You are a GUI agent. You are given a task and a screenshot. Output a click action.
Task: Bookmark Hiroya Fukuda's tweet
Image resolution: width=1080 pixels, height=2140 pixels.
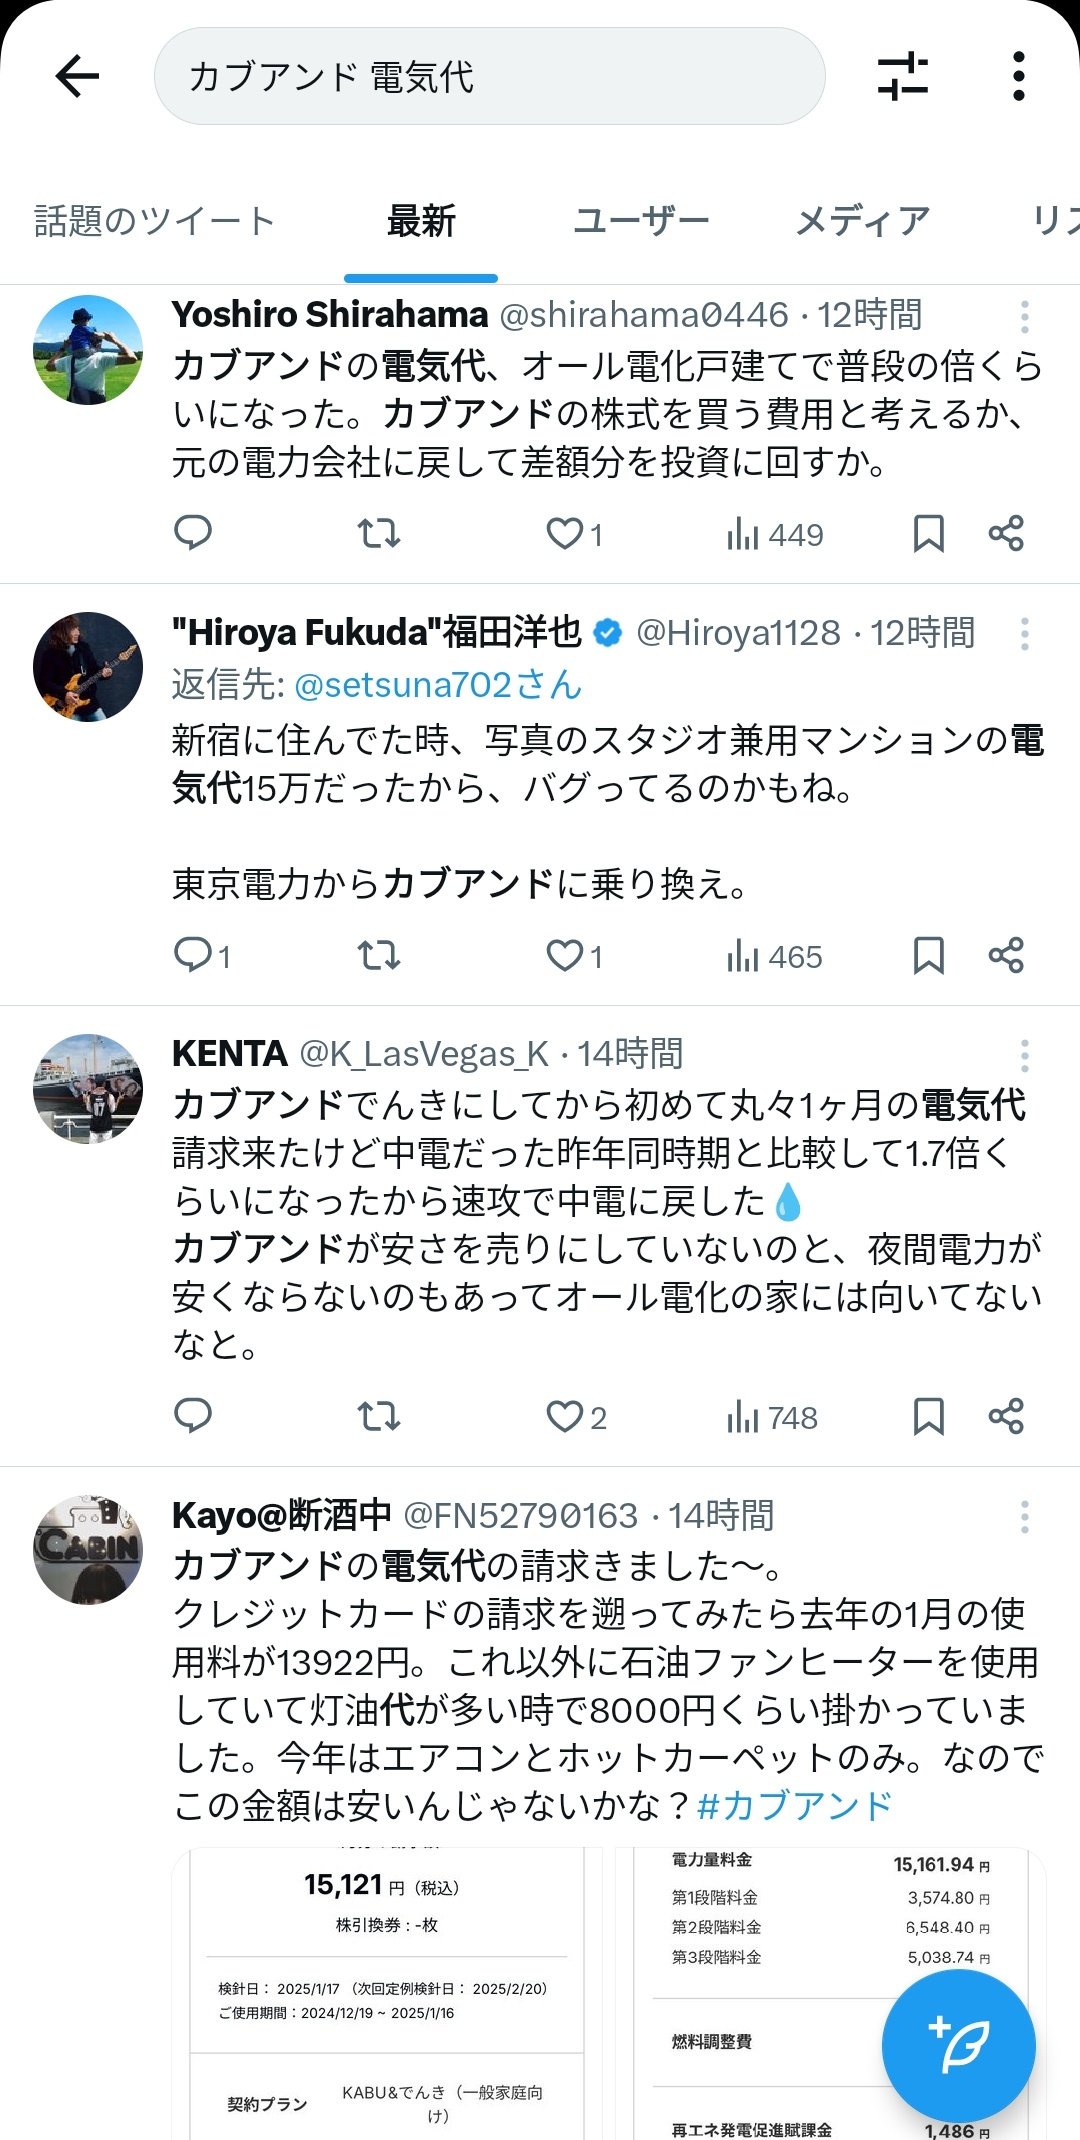[928, 956]
